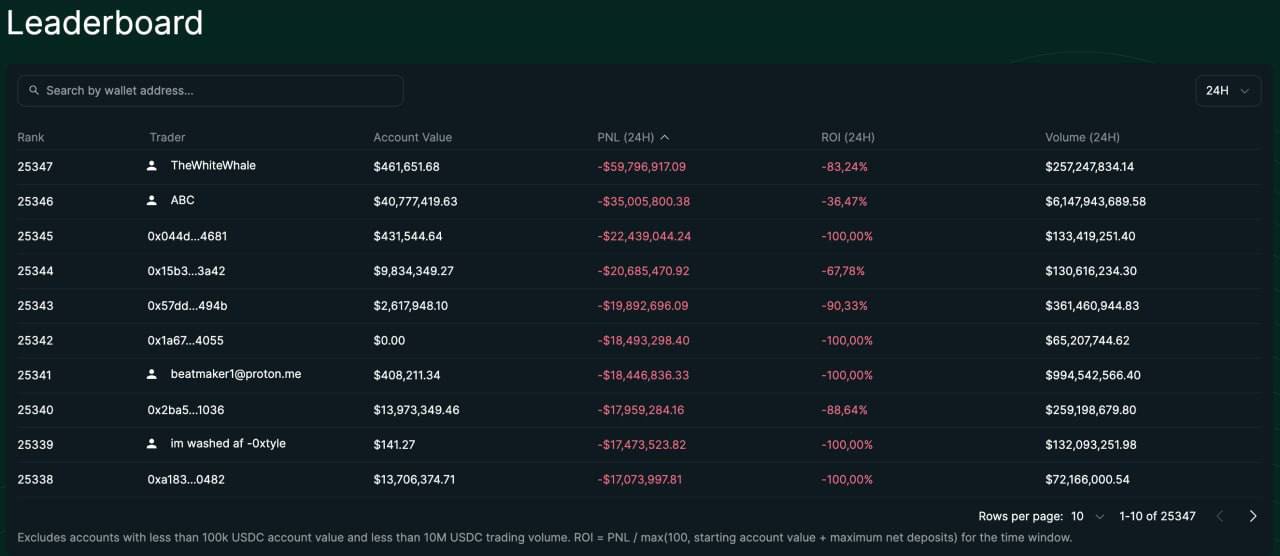This screenshot has width=1280, height=556.
Task: Sort by Rank column header
Action: (x=31, y=137)
